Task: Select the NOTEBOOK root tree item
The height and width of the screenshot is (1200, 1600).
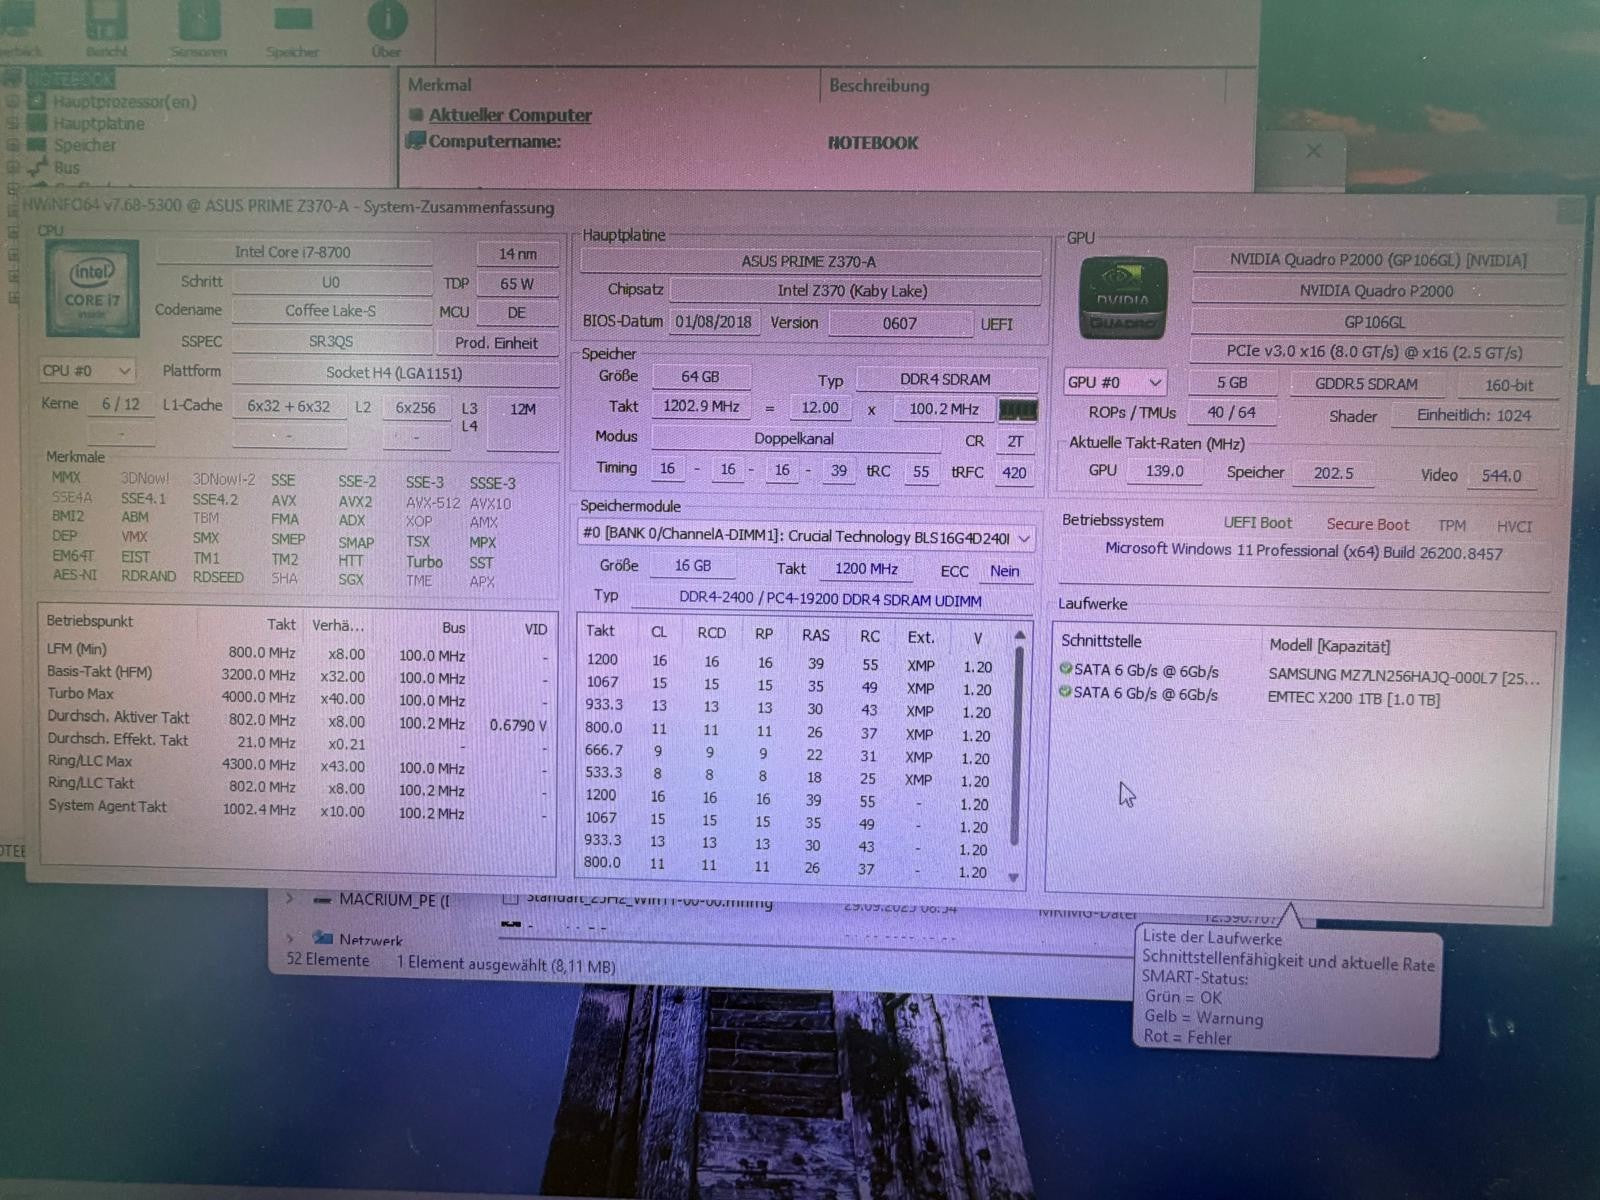Action: pos(71,79)
